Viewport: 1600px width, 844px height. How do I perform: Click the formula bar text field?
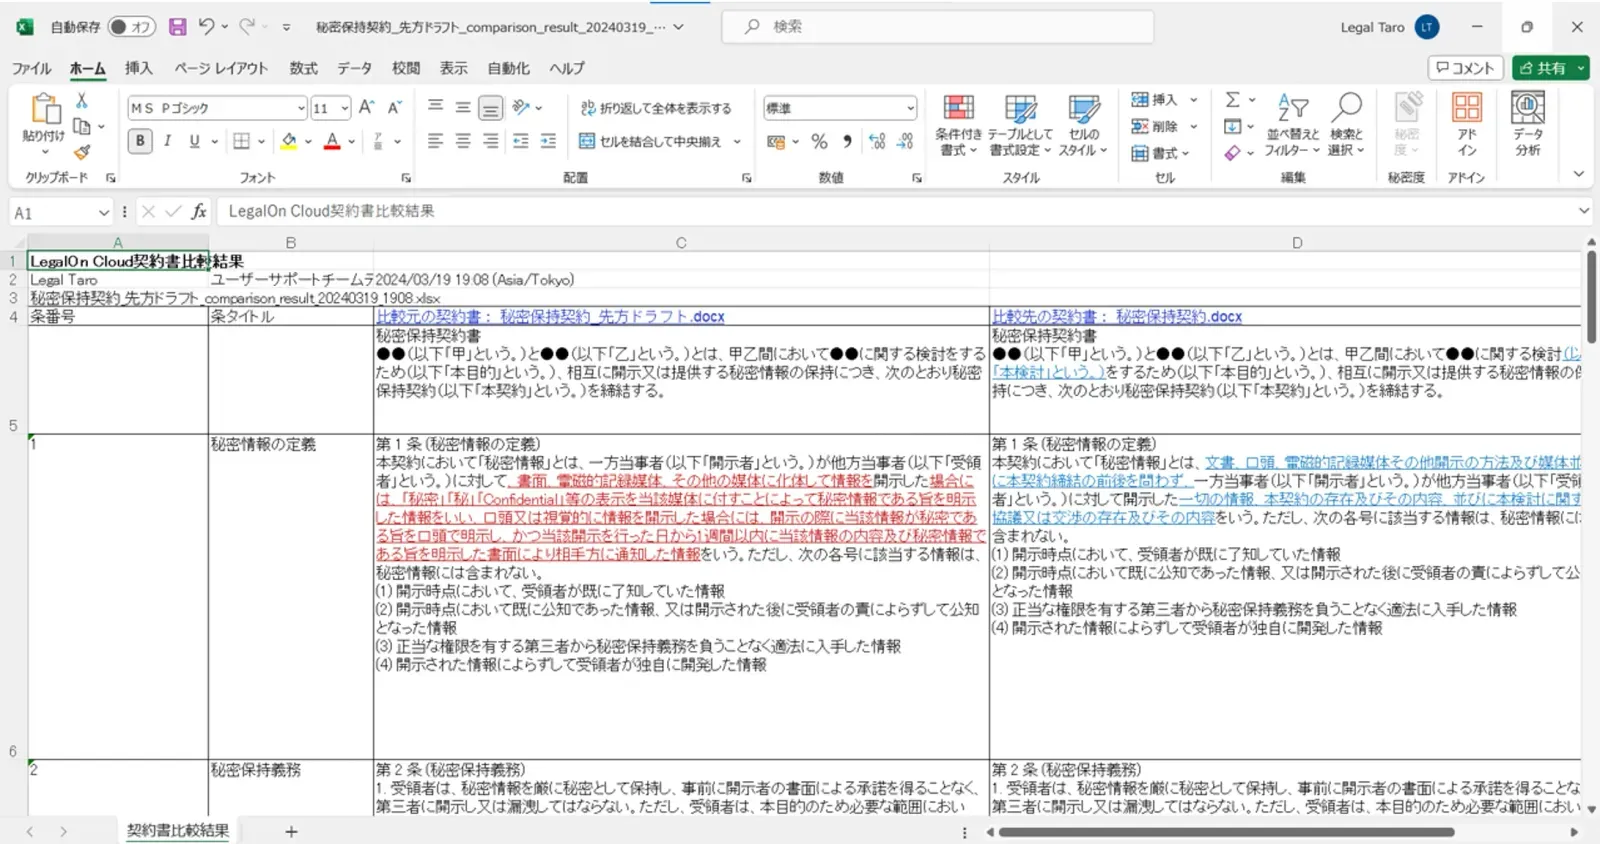[895, 211]
